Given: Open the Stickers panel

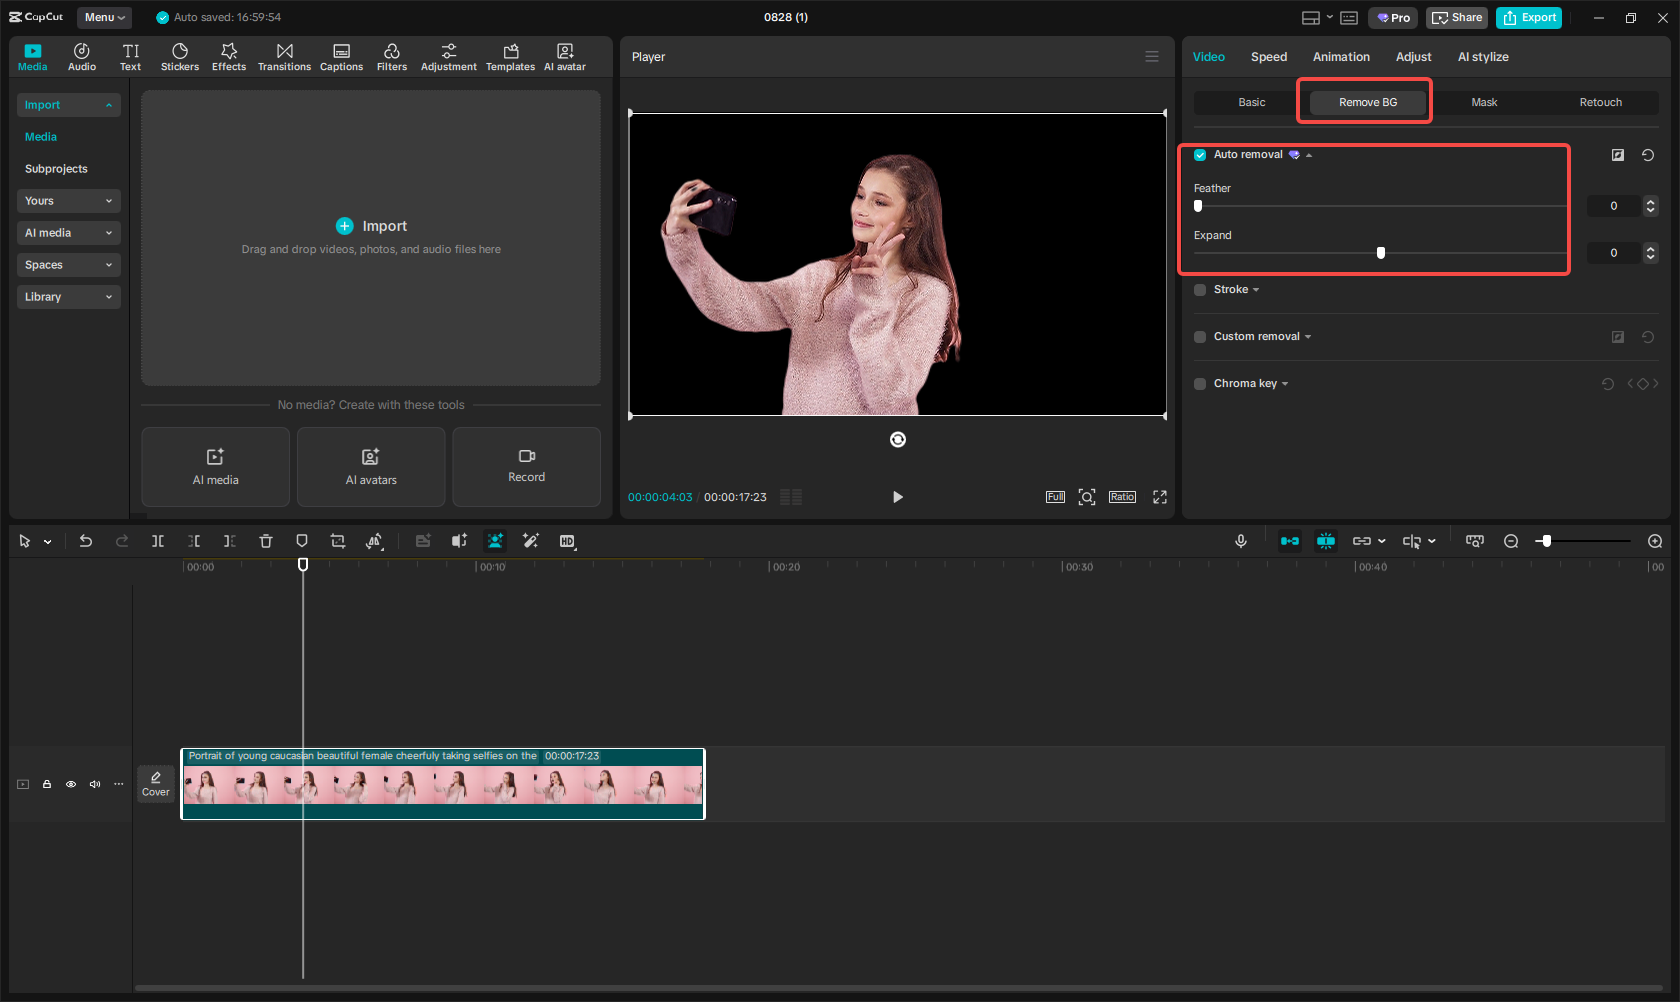Looking at the screenshot, I should [180, 57].
